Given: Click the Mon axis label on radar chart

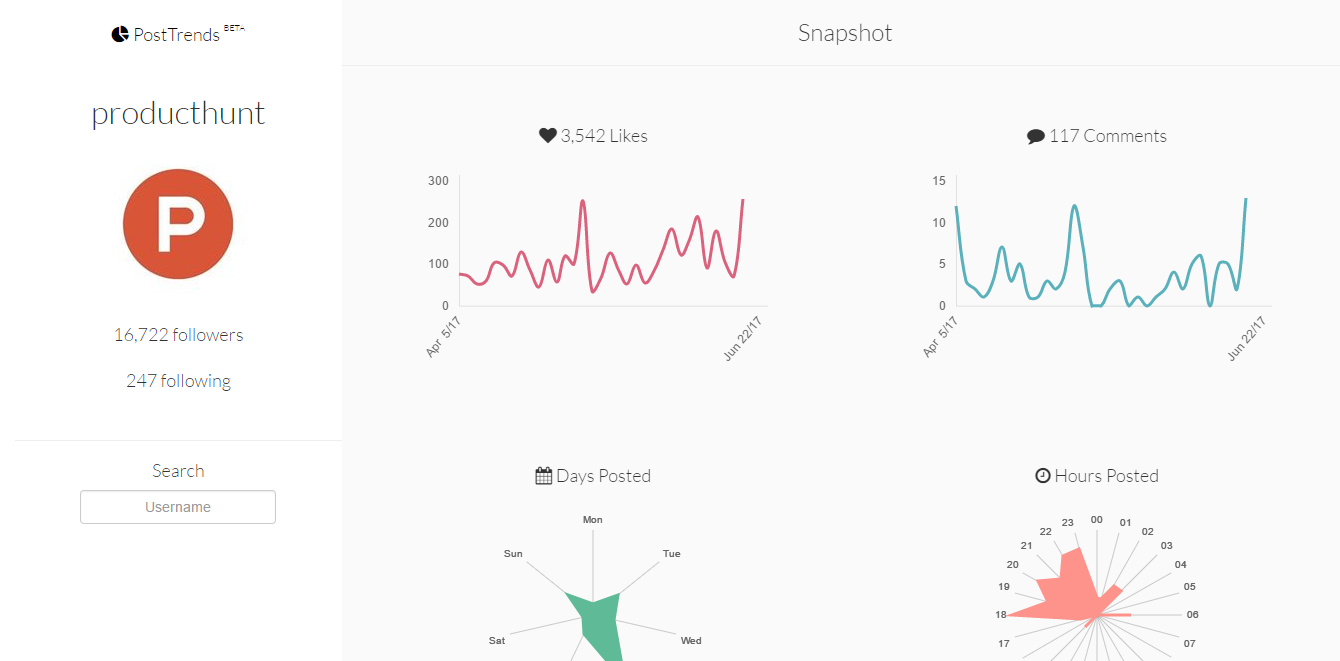Looking at the screenshot, I should tap(592, 519).
